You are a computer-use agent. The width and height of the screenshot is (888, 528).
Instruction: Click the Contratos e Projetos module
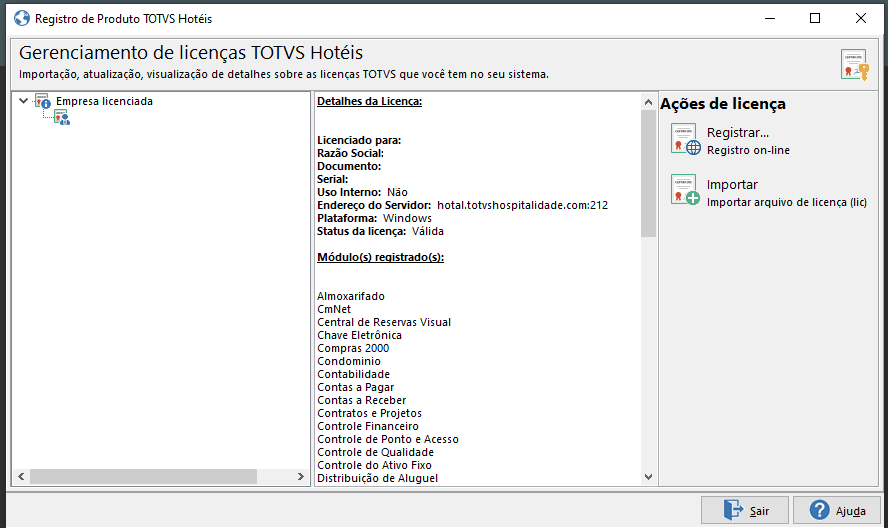pyautogui.click(x=370, y=414)
